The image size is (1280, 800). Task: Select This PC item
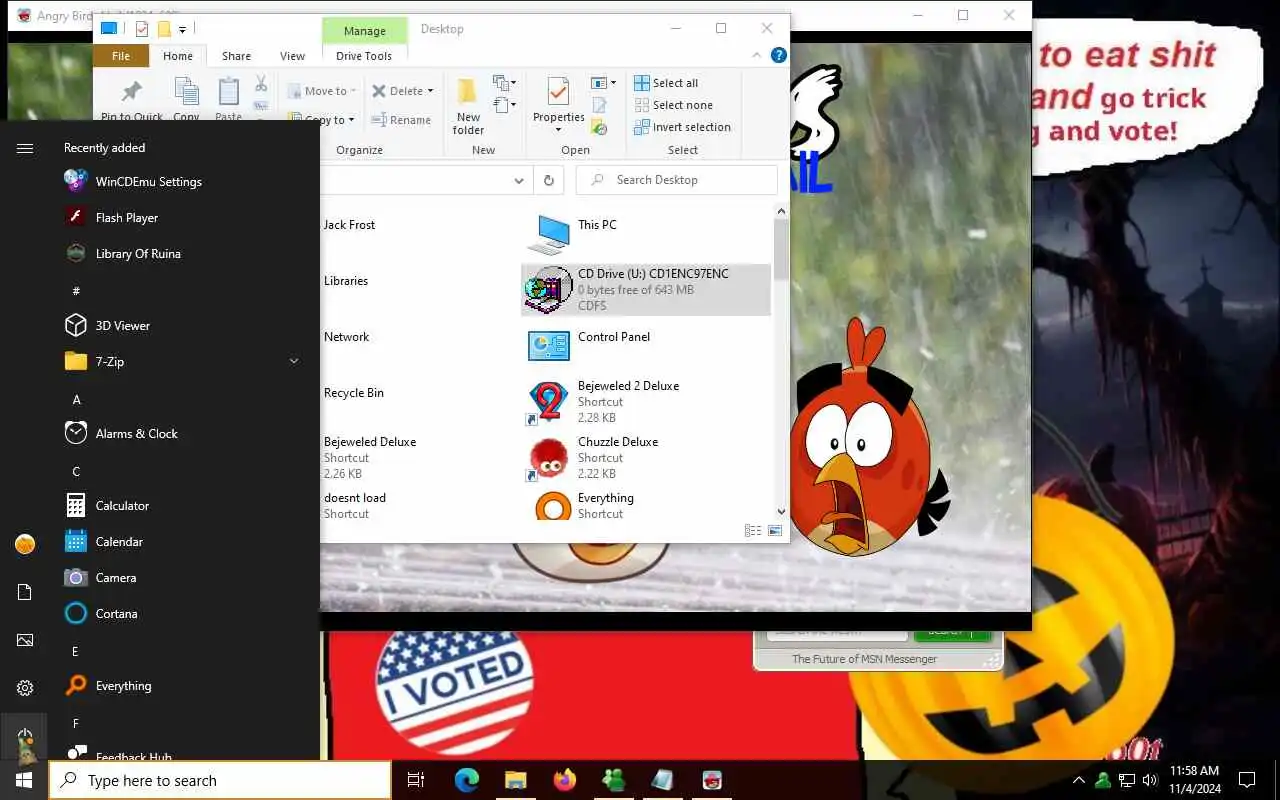[x=647, y=234]
